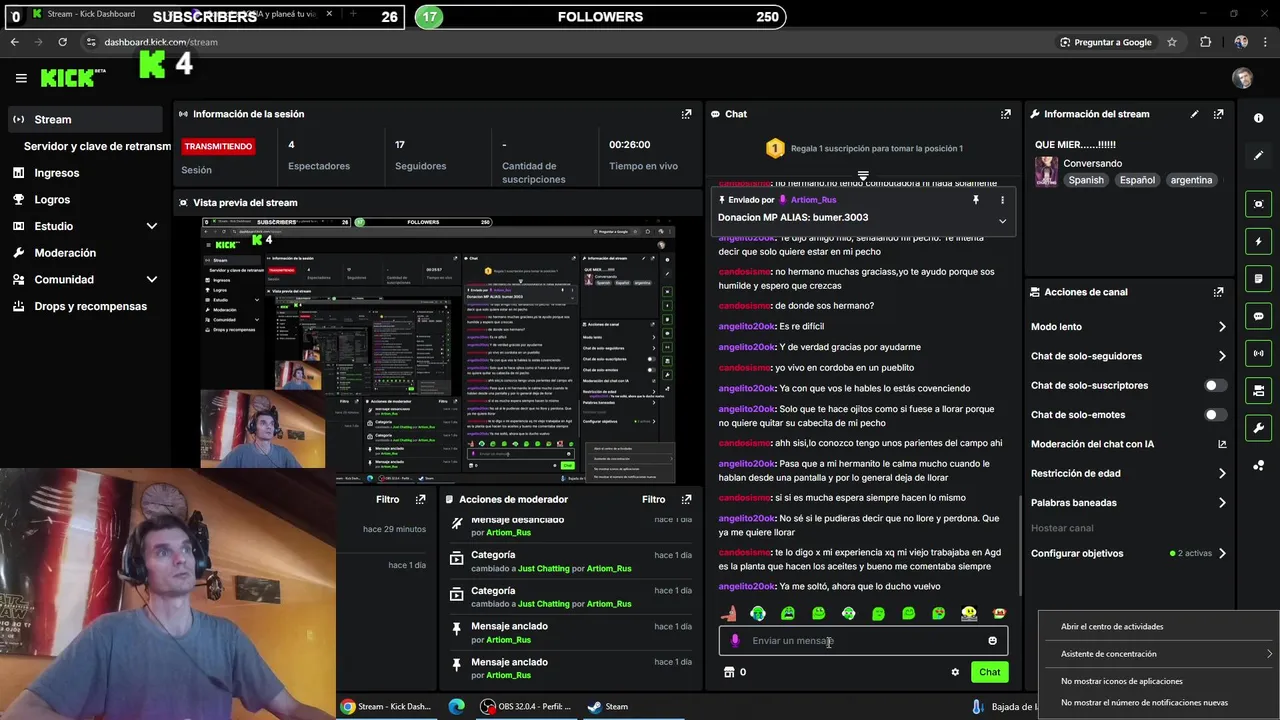Pop out the Acciones de moderador panel
The height and width of the screenshot is (720, 1280).
tap(686, 499)
